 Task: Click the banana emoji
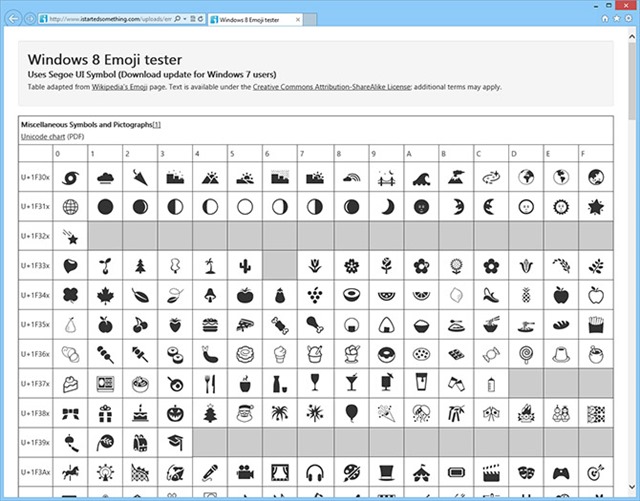coord(491,295)
